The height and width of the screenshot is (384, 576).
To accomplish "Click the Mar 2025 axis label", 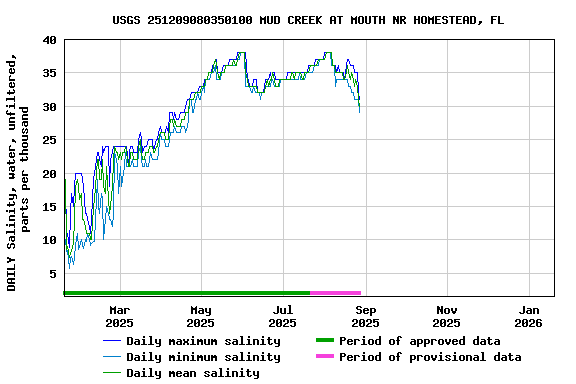I will [x=120, y=317].
